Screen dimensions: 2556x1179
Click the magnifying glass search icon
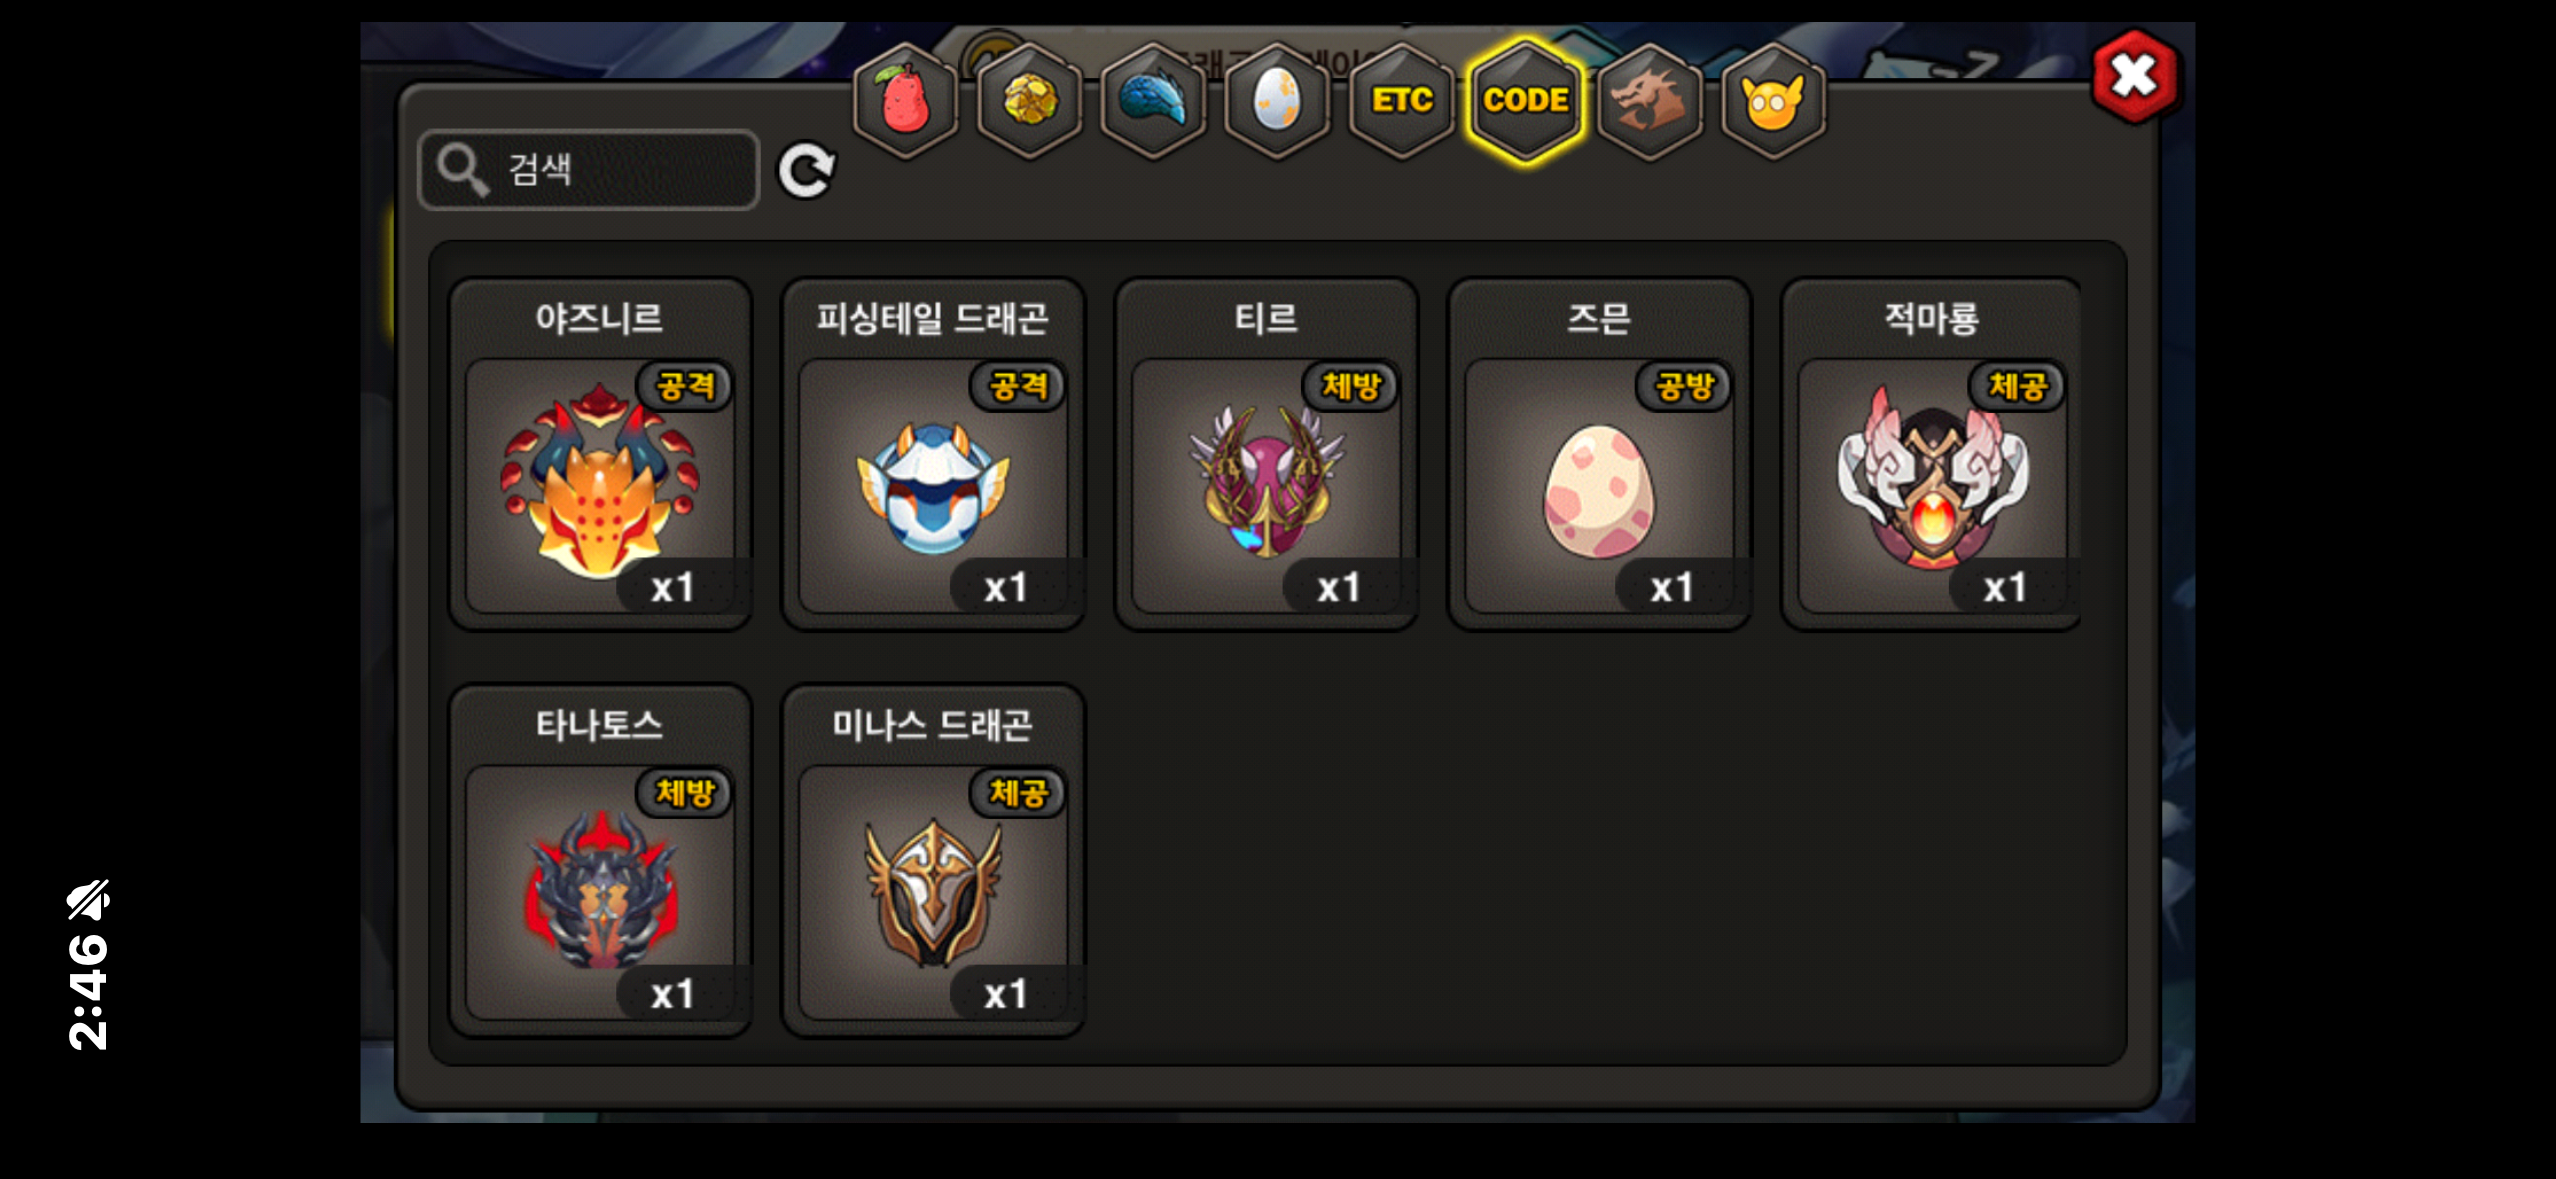(463, 170)
